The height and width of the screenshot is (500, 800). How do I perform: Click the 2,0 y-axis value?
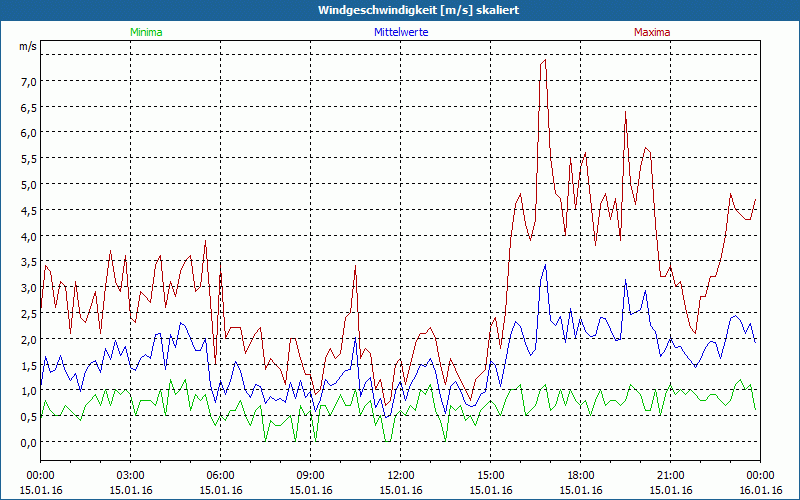pos(28,339)
